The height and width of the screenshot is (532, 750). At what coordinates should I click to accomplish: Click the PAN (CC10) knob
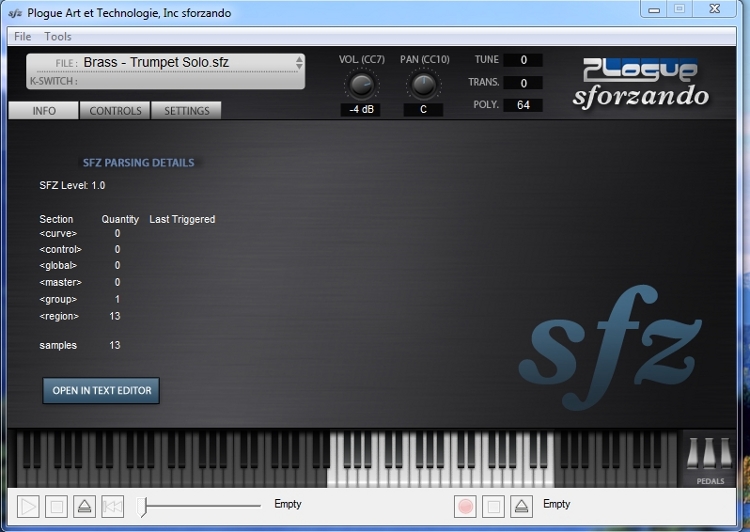(424, 85)
